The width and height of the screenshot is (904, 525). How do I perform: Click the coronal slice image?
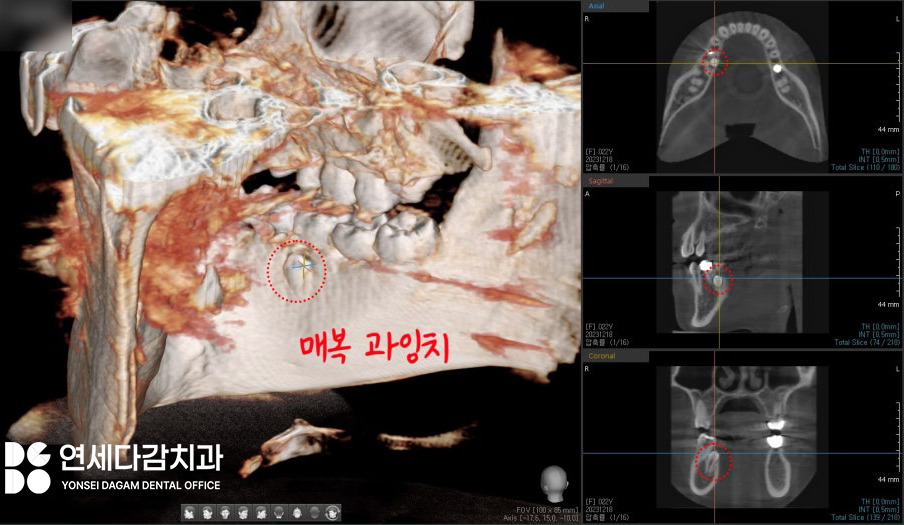pos(743,437)
